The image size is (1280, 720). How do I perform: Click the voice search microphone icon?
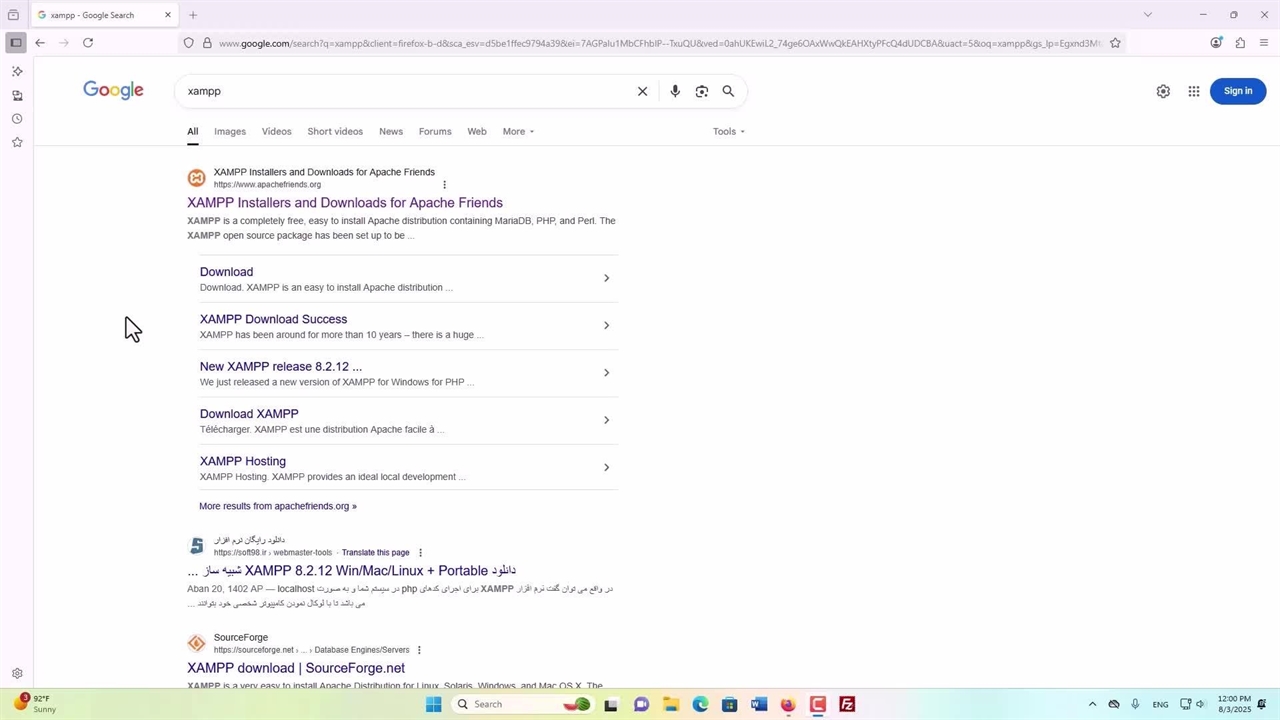[x=675, y=91]
